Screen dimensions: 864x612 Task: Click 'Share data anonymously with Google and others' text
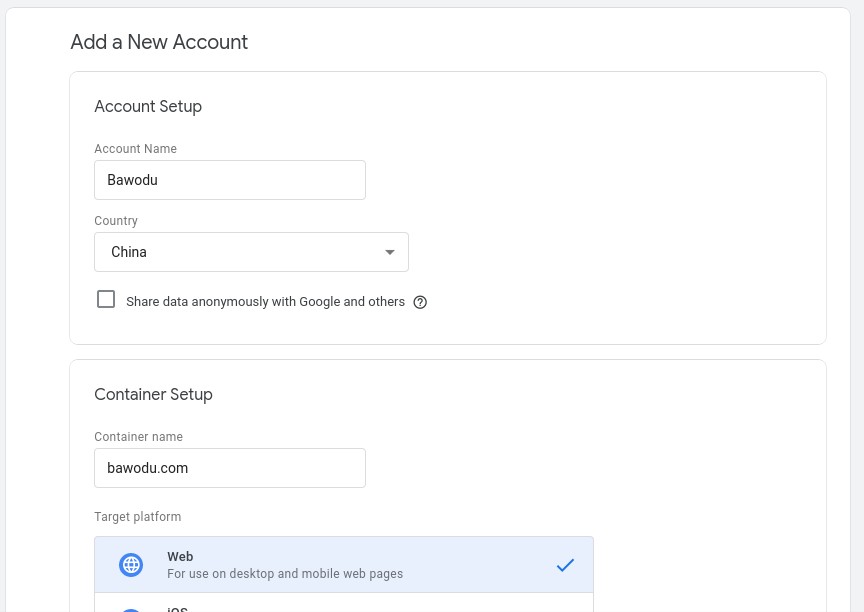(x=265, y=302)
